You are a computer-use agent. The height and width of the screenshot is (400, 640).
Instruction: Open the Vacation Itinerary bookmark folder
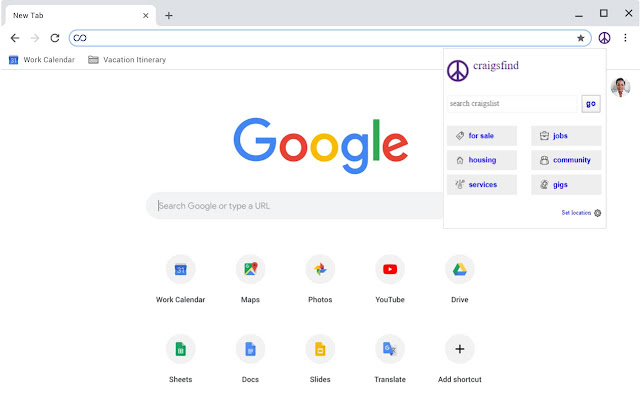pos(127,60)
